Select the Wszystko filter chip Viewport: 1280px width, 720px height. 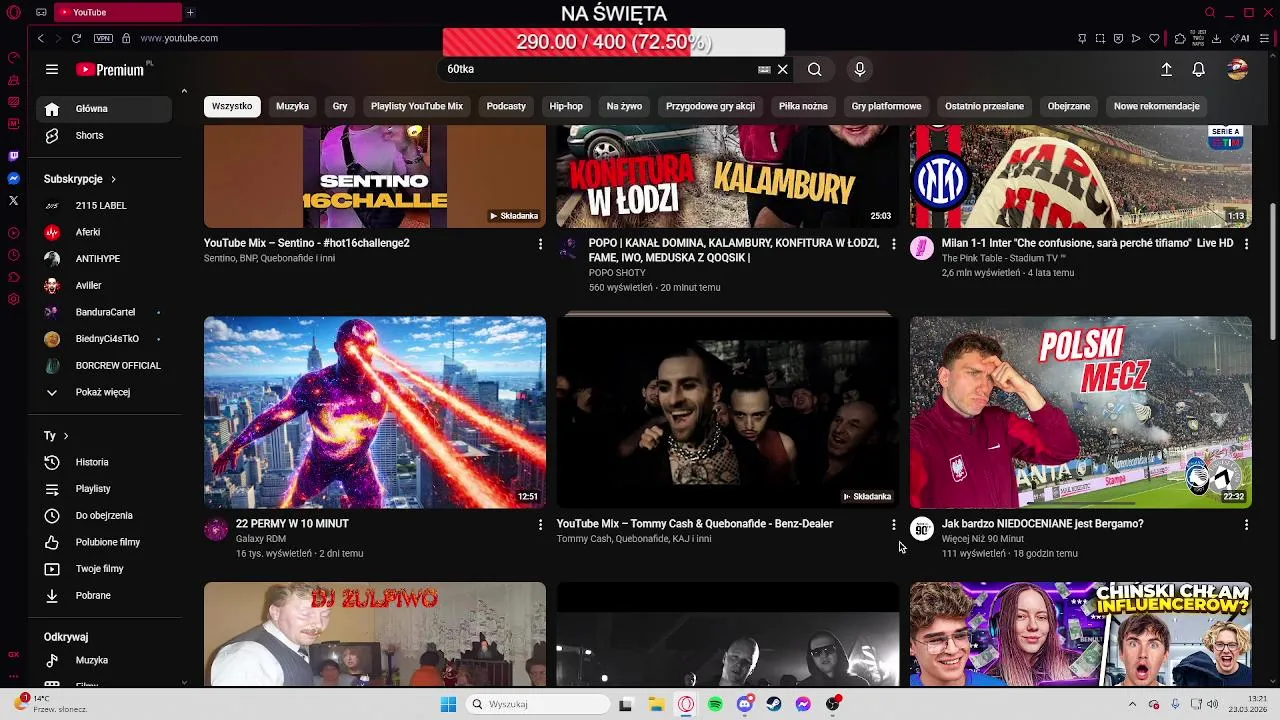[x=232, y=106]
